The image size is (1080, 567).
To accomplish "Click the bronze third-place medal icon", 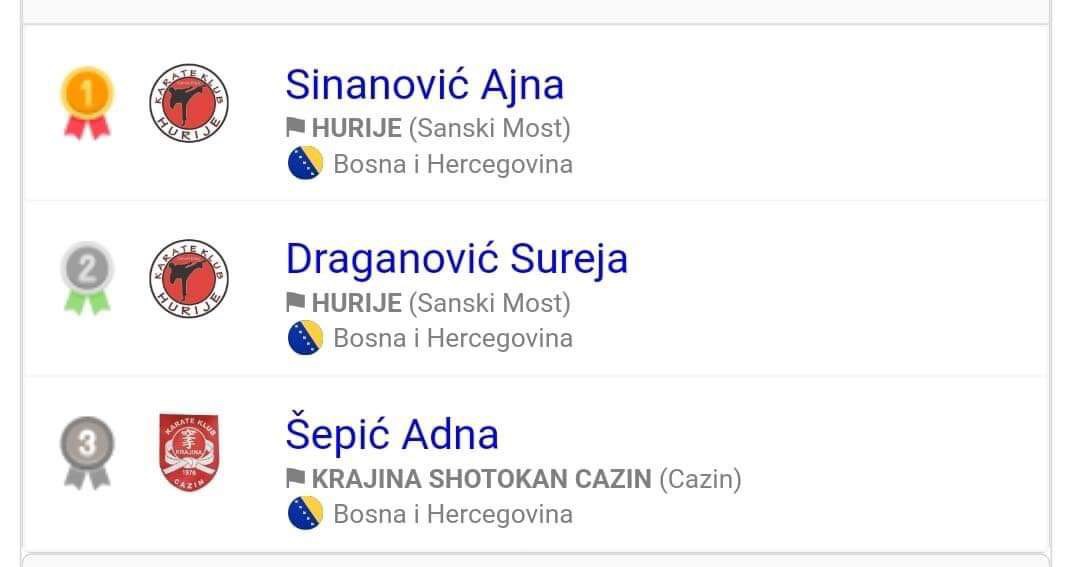I will point(87,450).
